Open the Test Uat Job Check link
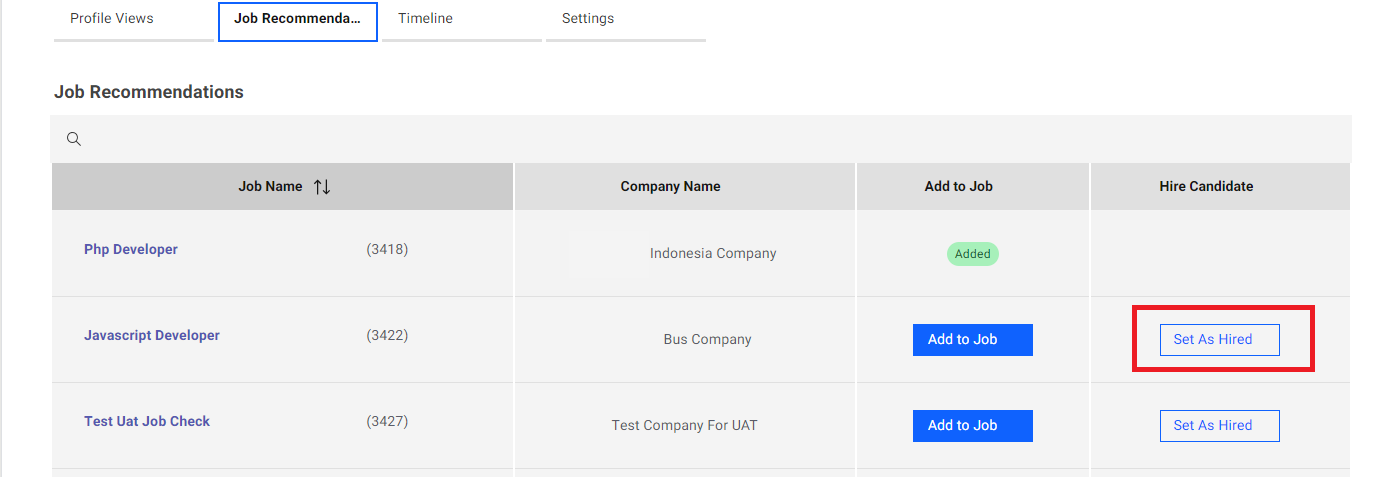 point(147,422)
